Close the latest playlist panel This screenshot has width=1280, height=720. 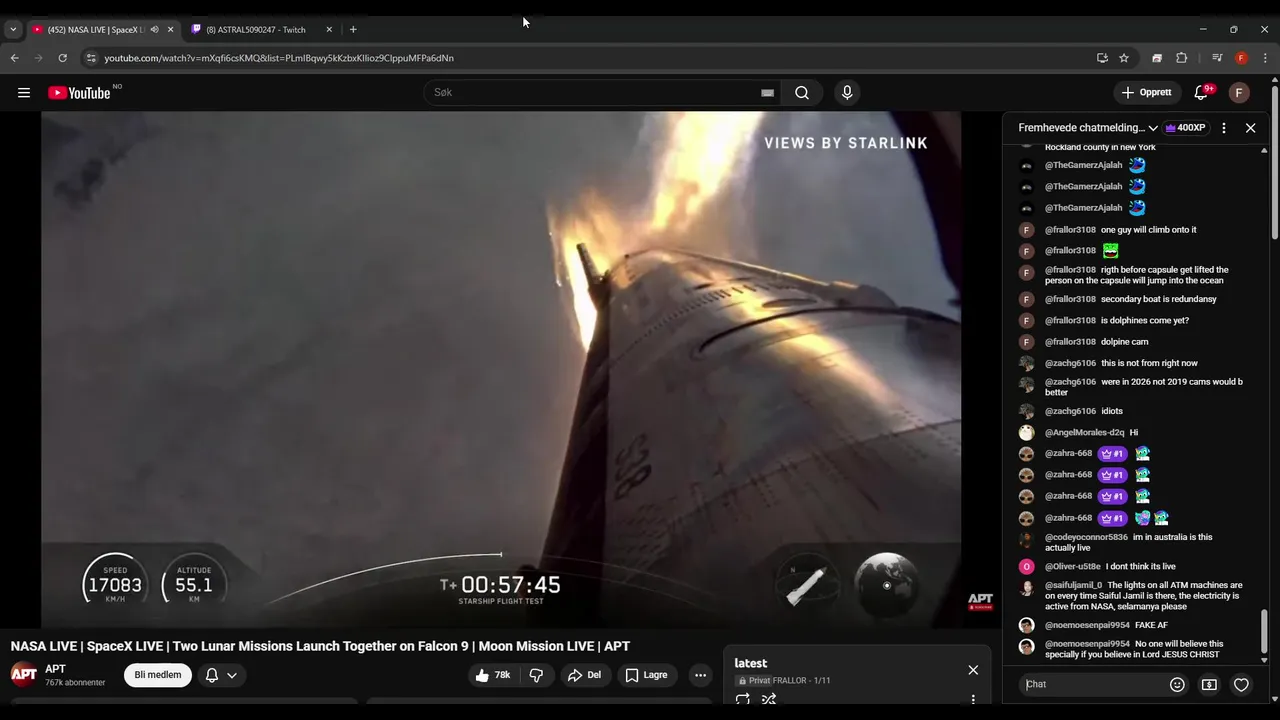pos(973,670)
